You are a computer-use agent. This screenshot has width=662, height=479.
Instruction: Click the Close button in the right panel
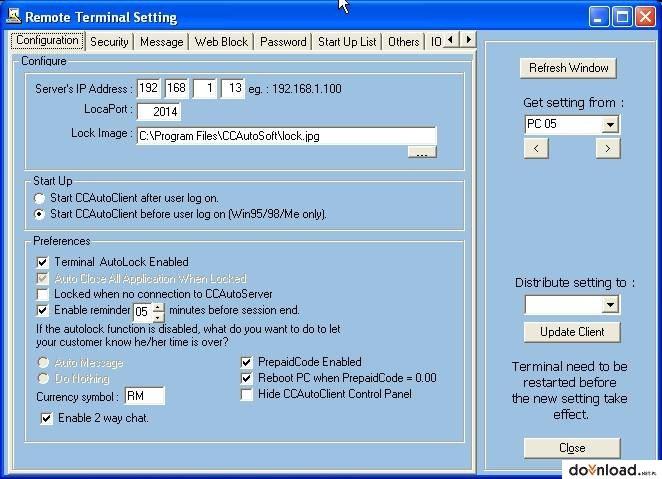[x=572, y=448]
